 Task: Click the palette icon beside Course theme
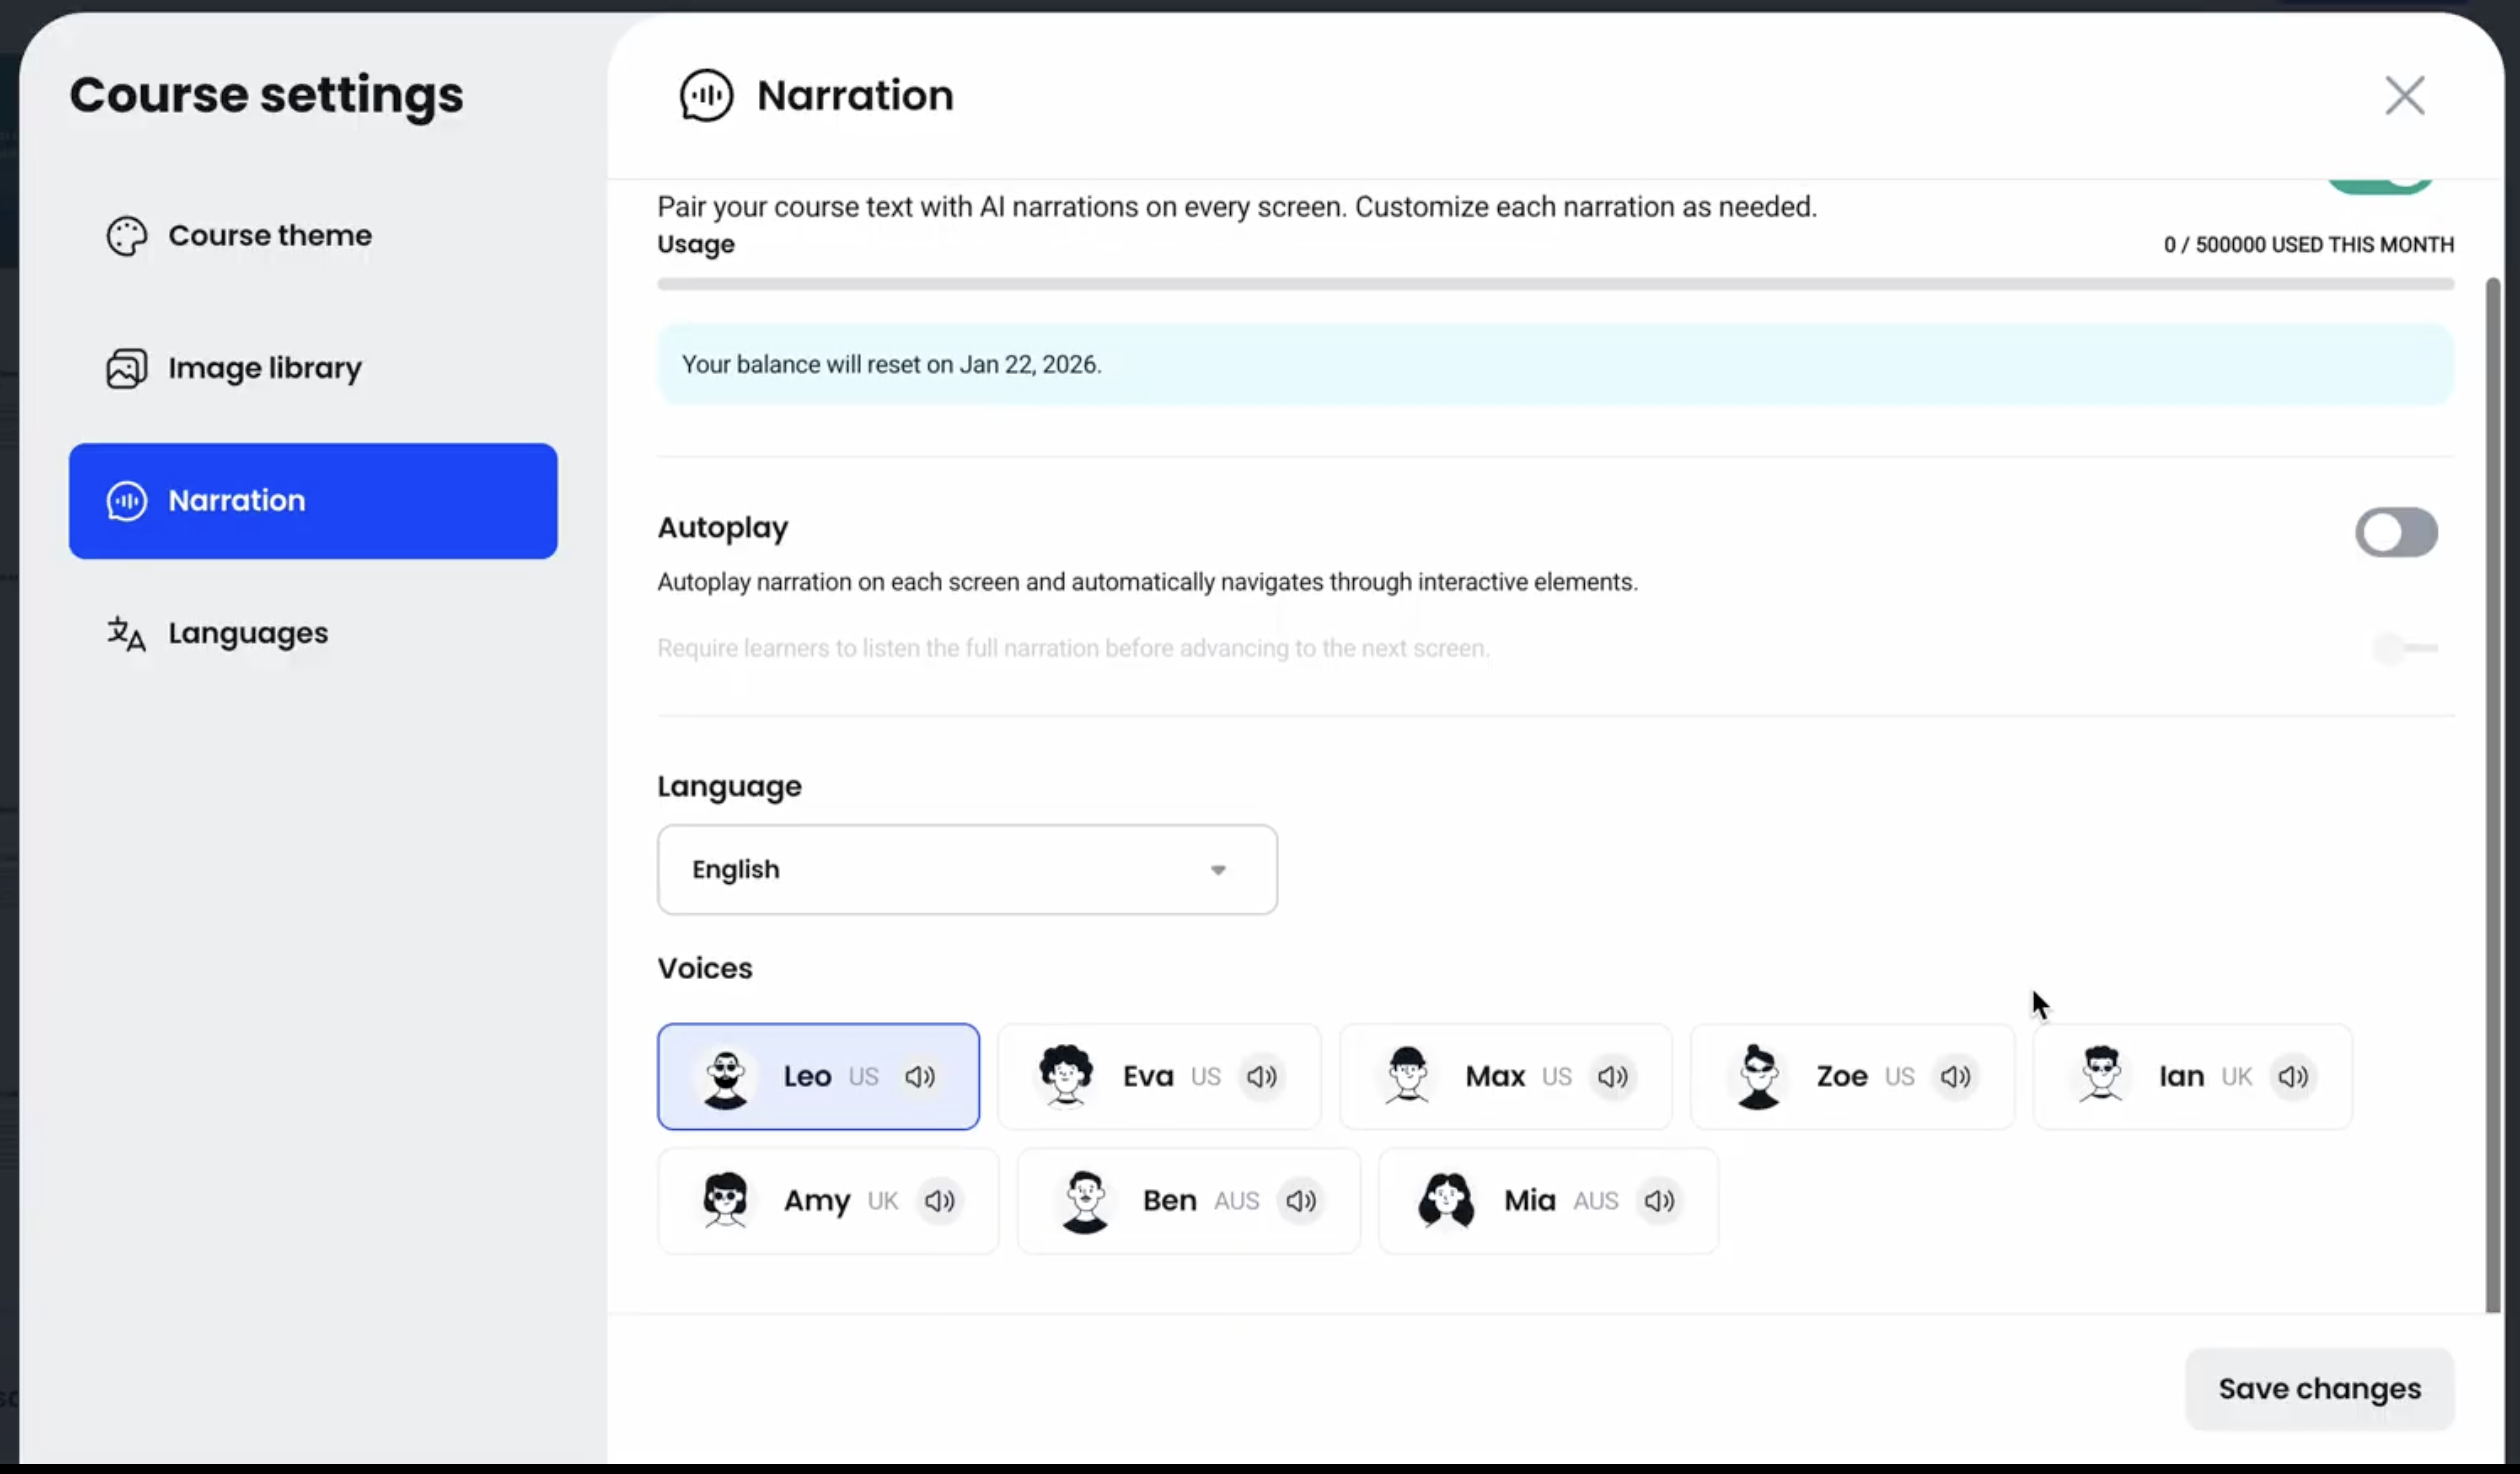[127, 236]
